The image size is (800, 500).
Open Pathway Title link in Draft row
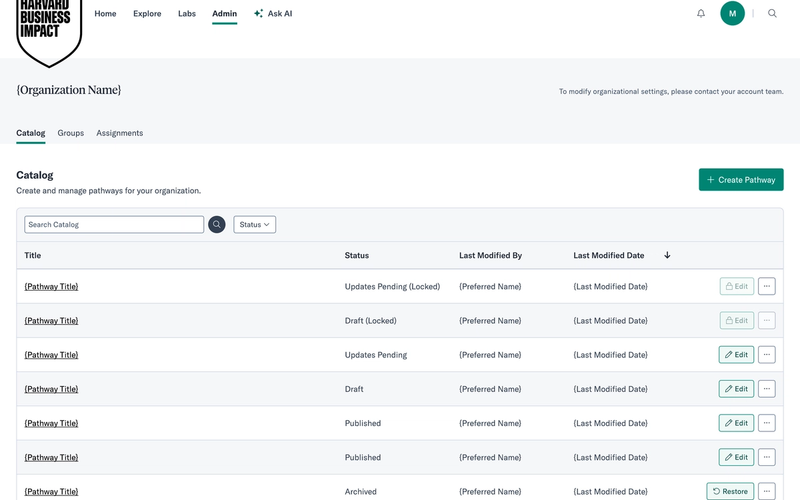52,389
